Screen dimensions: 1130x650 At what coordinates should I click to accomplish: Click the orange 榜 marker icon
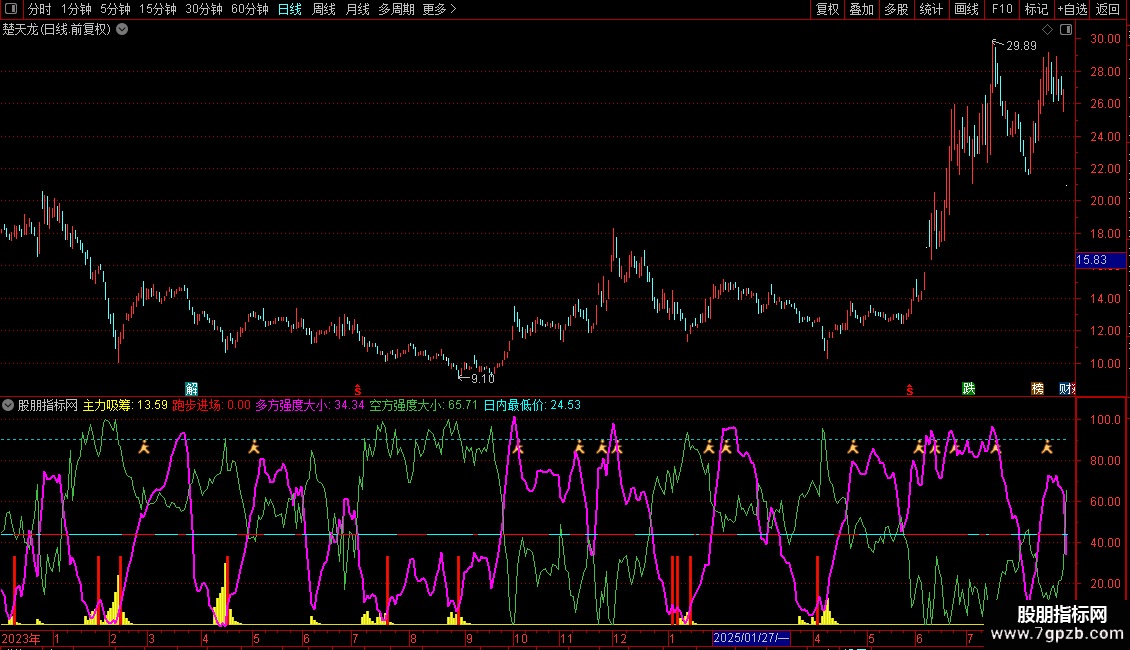click(1038, 388)
